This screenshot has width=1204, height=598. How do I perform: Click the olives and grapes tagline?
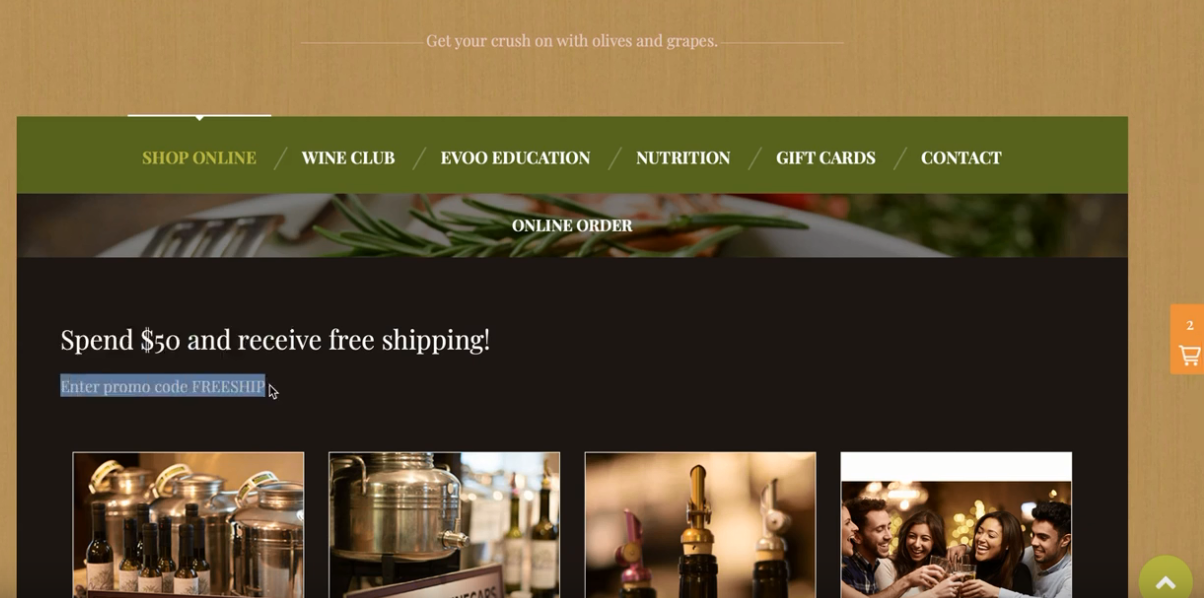pos(572,41)
